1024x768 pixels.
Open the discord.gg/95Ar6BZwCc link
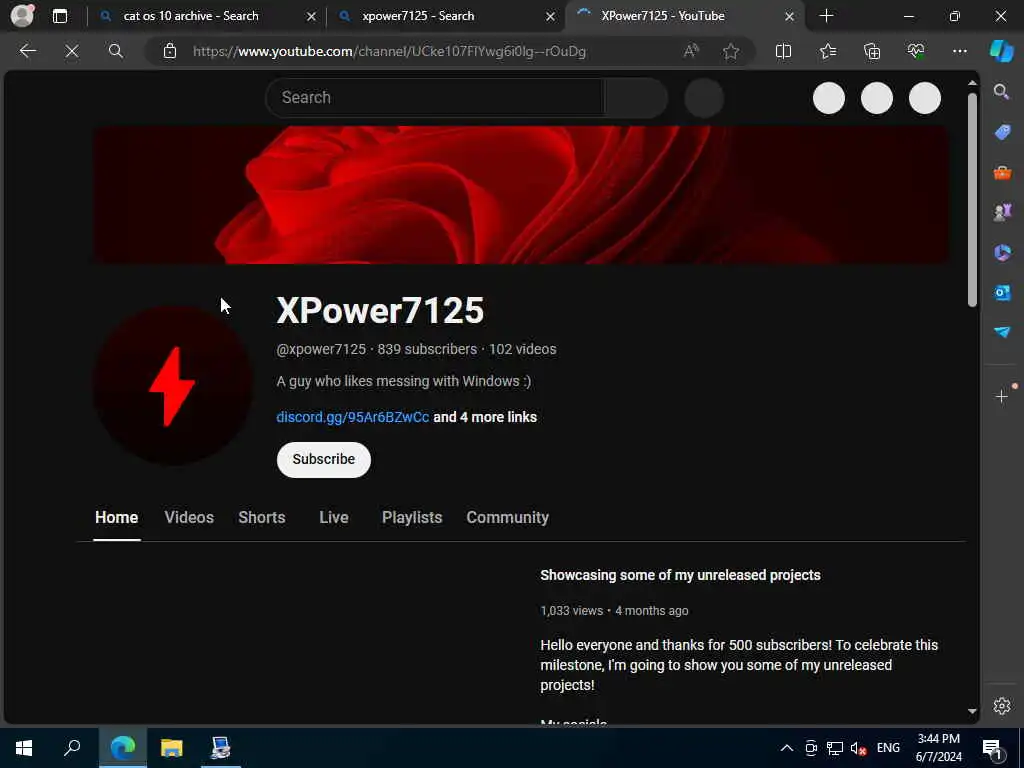pos(353,417)
